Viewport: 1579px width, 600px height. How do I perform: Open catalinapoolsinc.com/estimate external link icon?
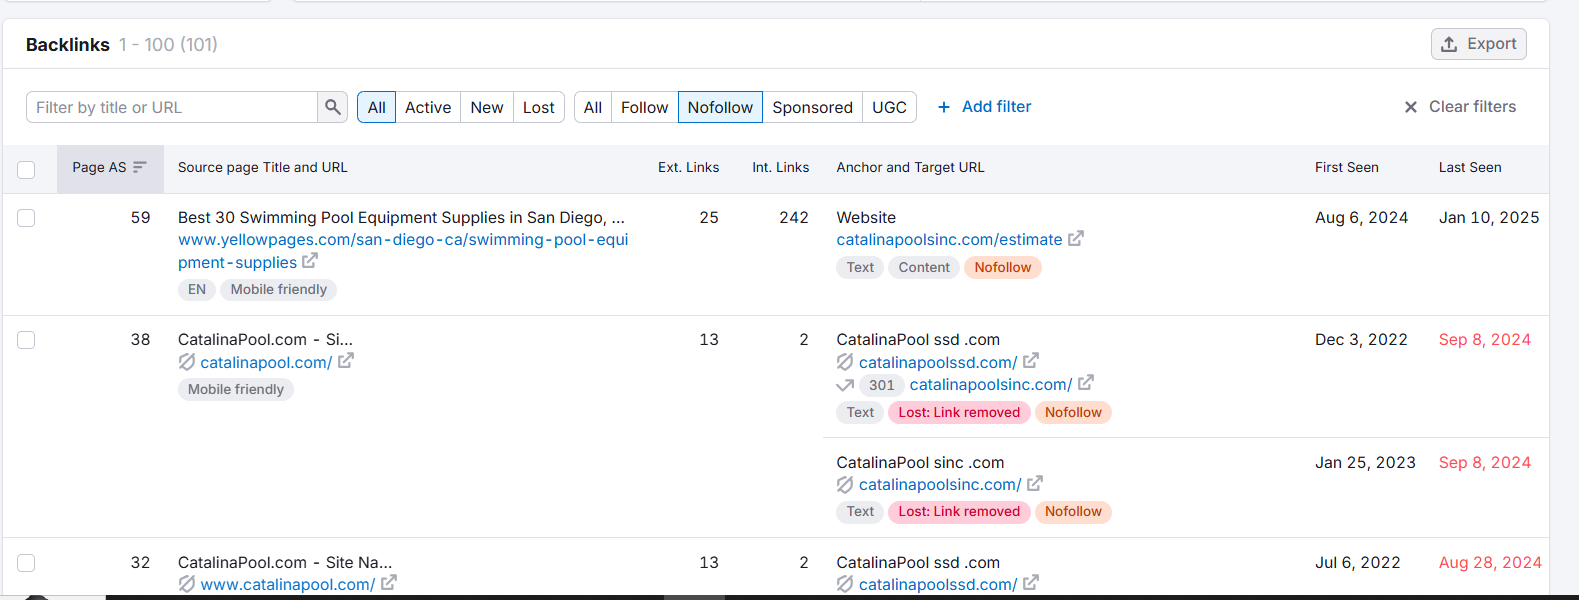pyautogui.click(x=1076, y=239)
